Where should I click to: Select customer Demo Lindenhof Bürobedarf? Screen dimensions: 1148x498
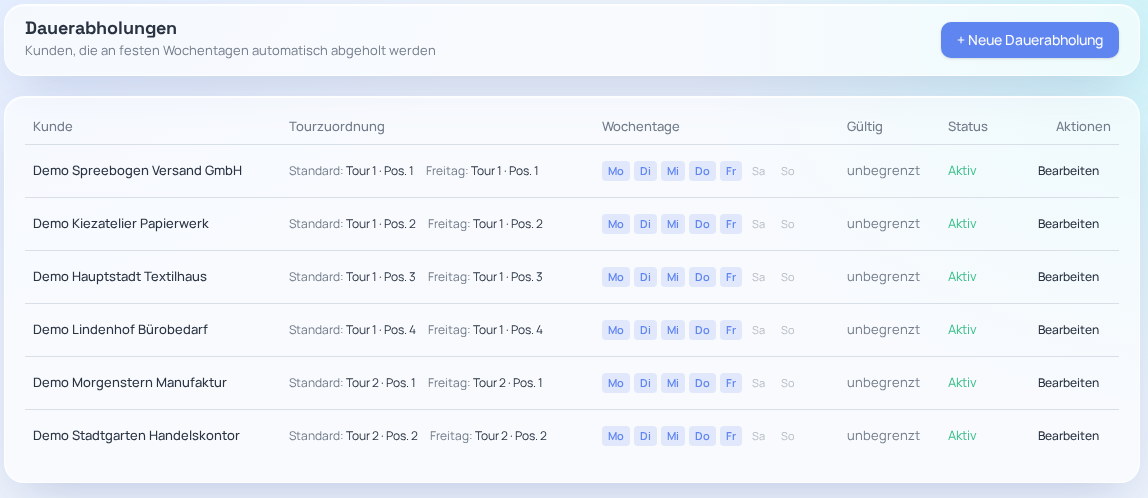tap(120, 330)
